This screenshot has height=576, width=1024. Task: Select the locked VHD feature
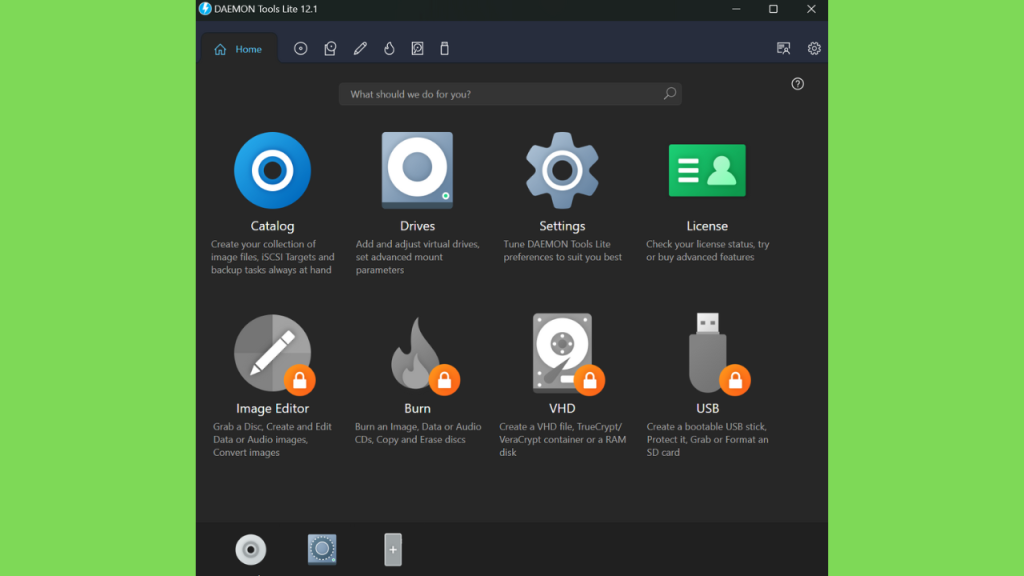click(x=562, y=353)
